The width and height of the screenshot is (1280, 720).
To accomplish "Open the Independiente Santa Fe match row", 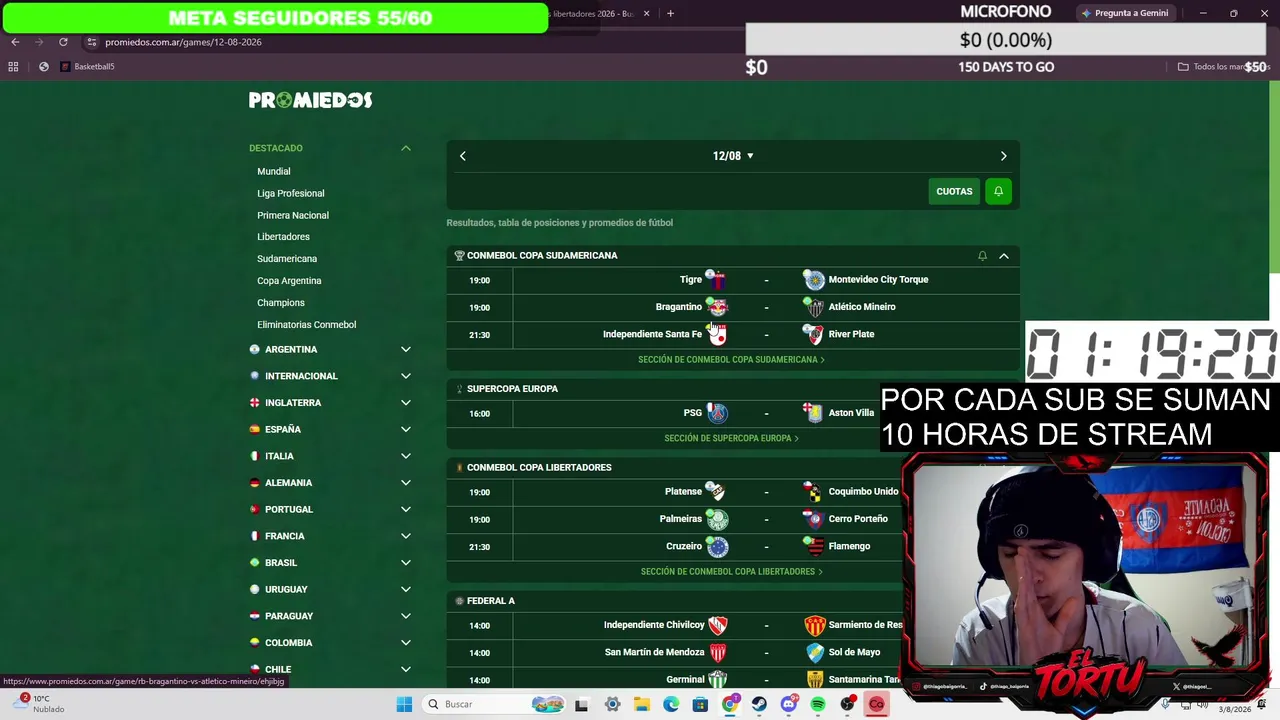I will pos(733,334).
